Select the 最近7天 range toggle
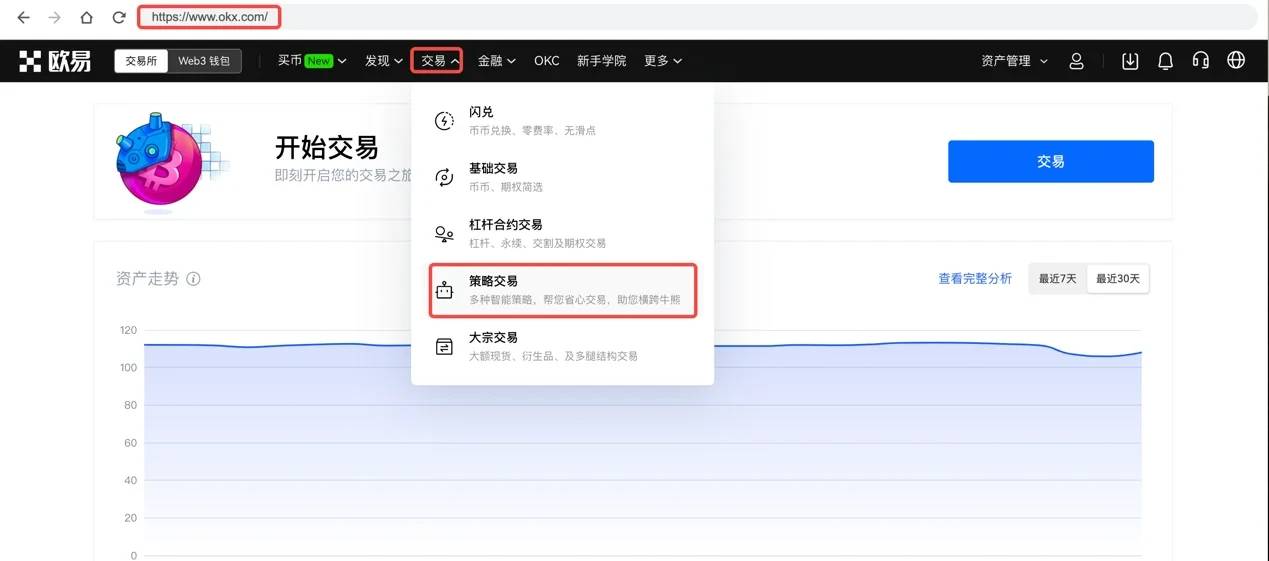This screenshot has height=561, width=1269. click(x=1058, y=279)
